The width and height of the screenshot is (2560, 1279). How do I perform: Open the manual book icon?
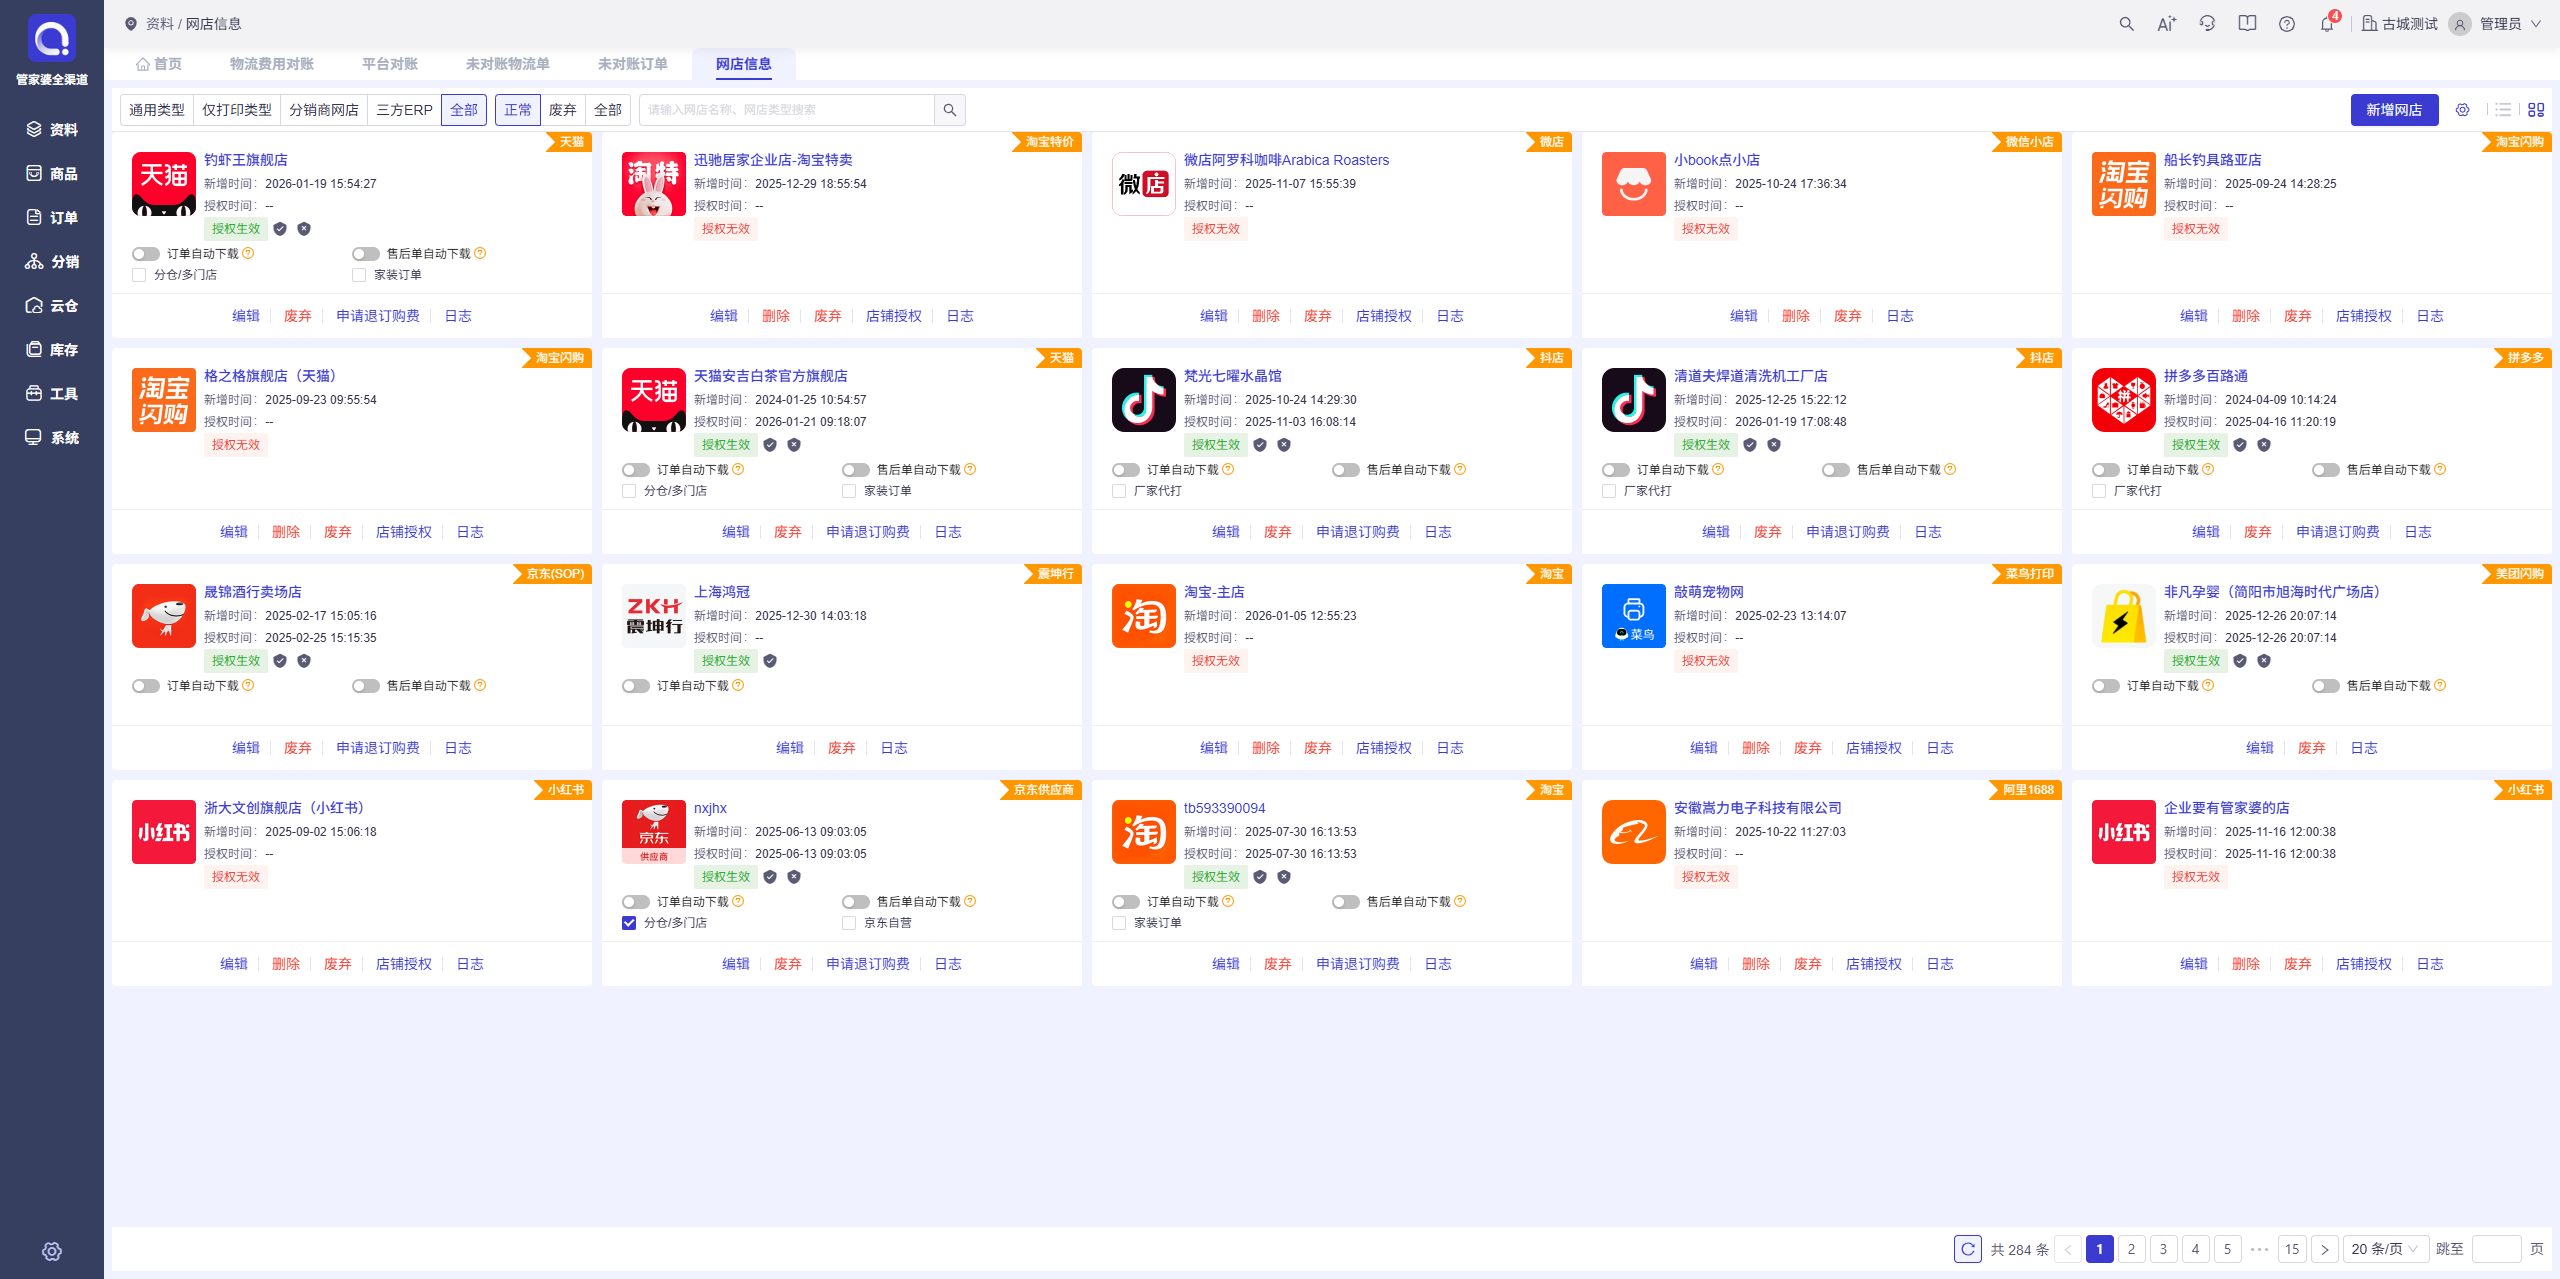point(2247,24)
